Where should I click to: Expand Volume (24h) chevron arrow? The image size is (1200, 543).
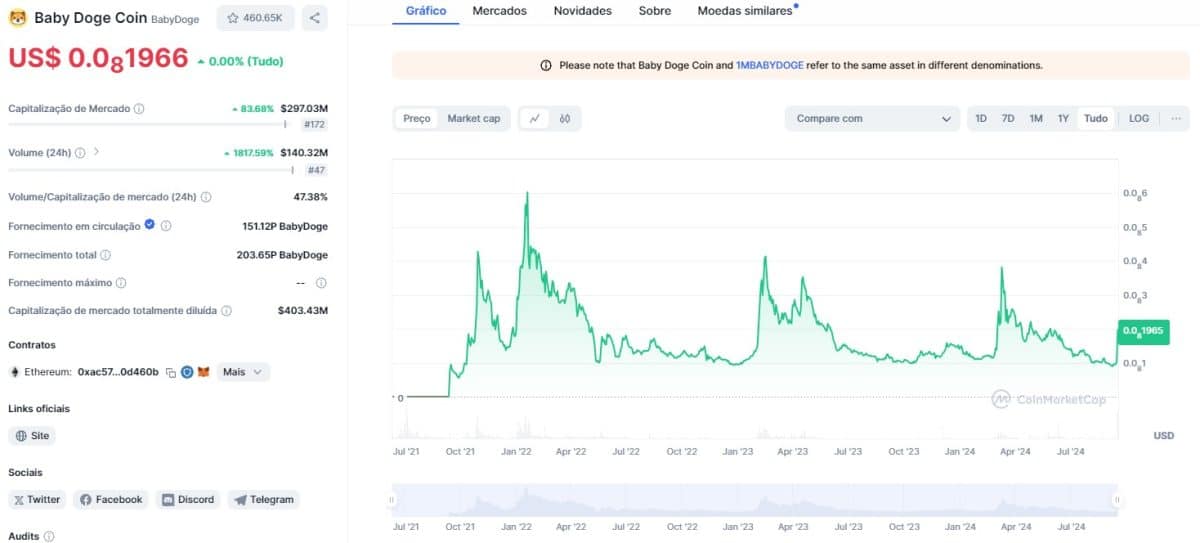pos(96,153)
